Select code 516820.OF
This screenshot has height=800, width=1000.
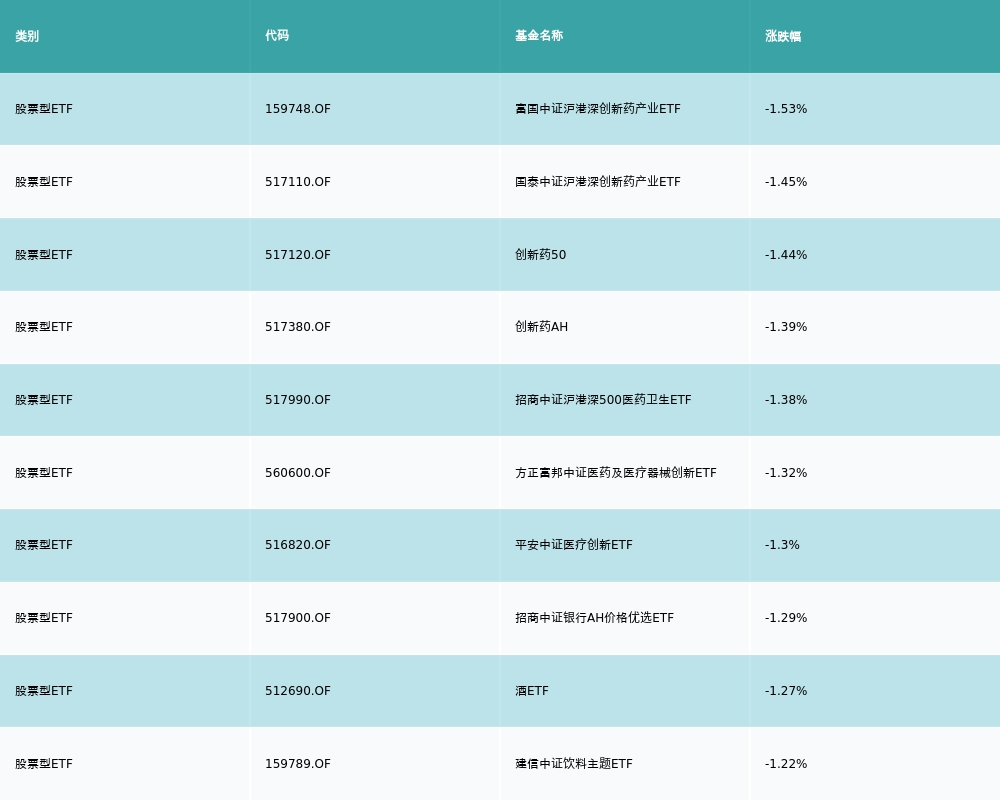tap(298, 545)
